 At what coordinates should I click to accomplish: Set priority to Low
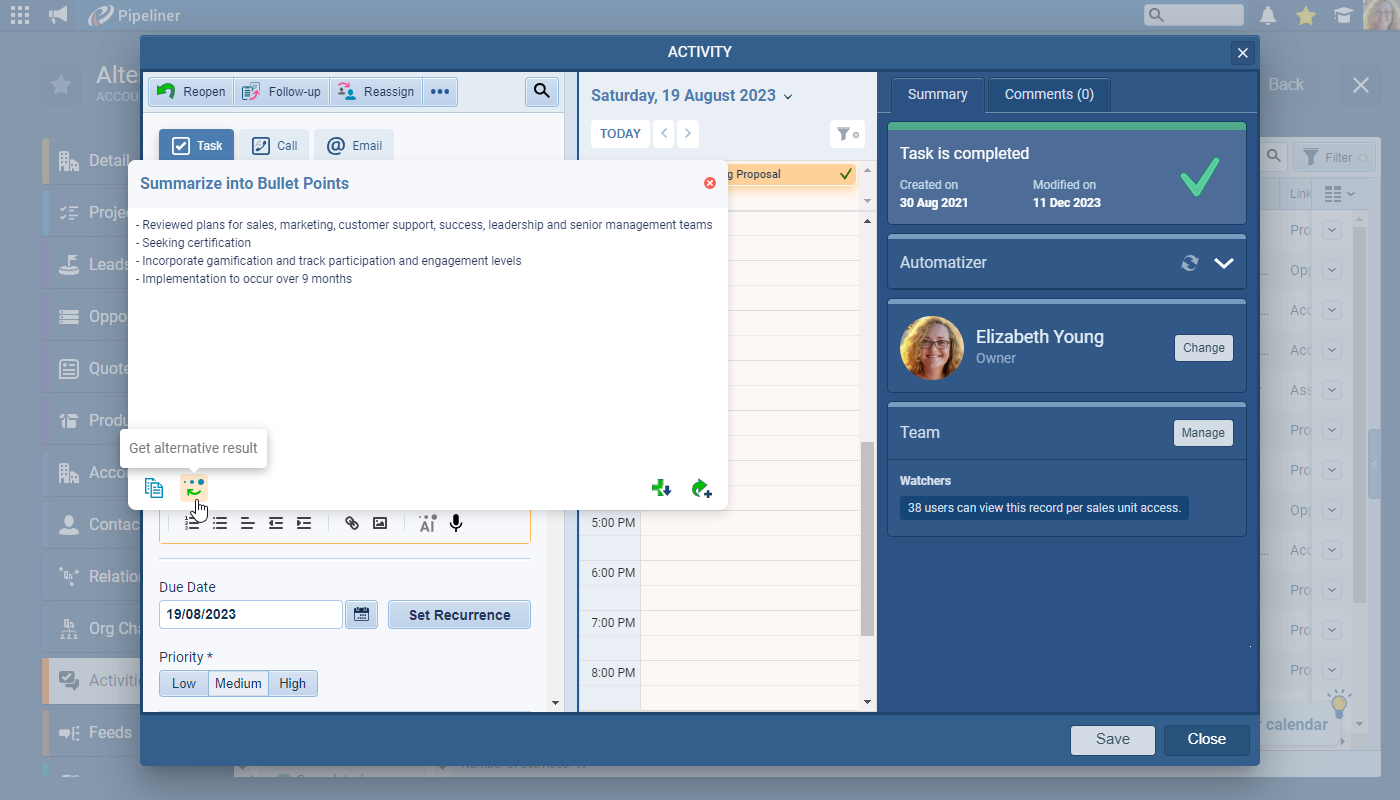[184, 684]
